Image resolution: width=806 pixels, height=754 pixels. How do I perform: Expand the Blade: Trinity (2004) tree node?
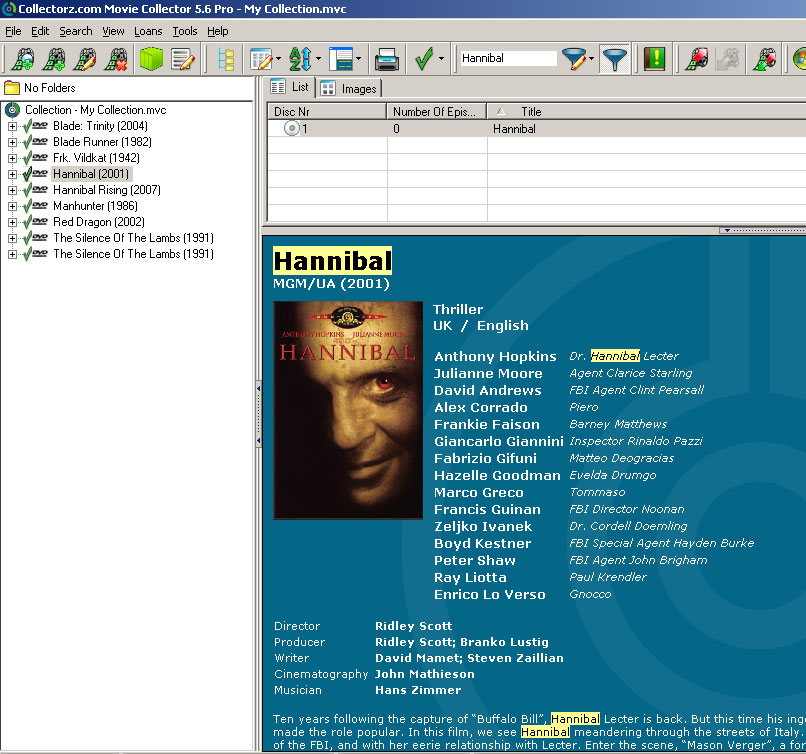click(12, 126)
